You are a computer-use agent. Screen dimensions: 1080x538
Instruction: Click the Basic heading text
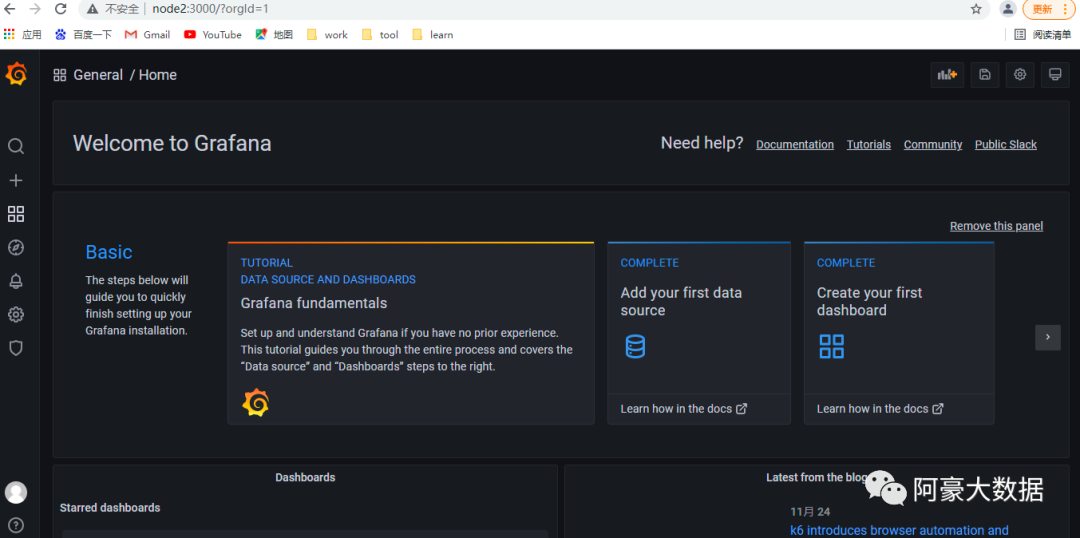[x=109, y=252]
